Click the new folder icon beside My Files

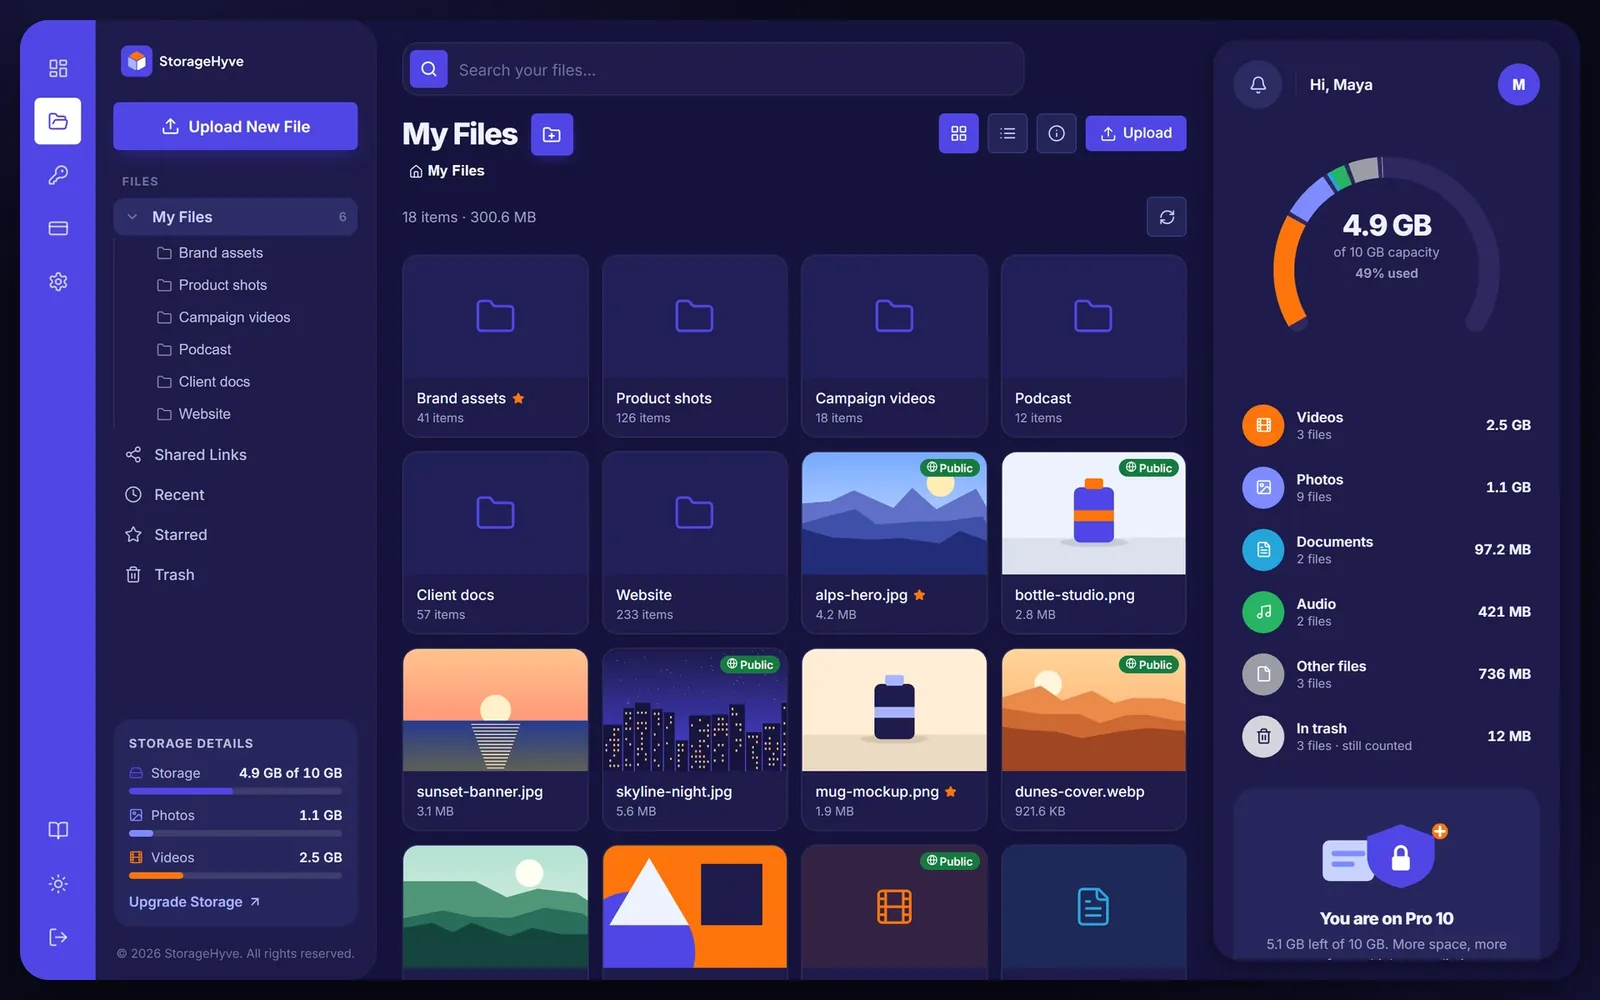552,134
